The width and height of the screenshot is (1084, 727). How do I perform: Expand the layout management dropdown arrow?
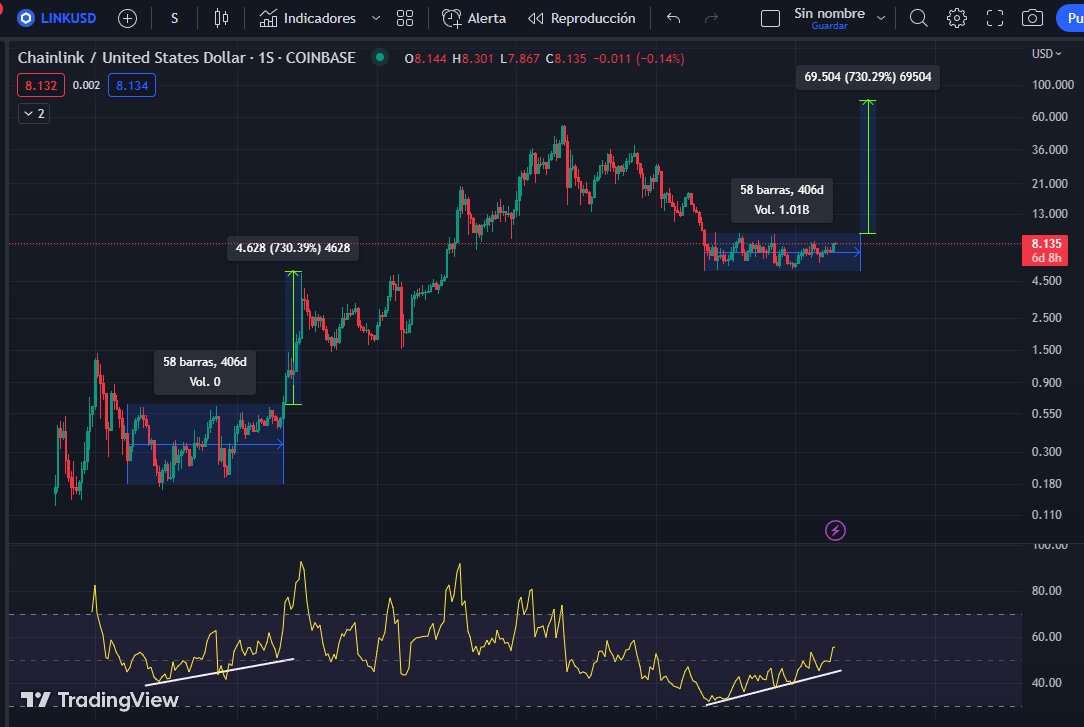coord(881,19)
